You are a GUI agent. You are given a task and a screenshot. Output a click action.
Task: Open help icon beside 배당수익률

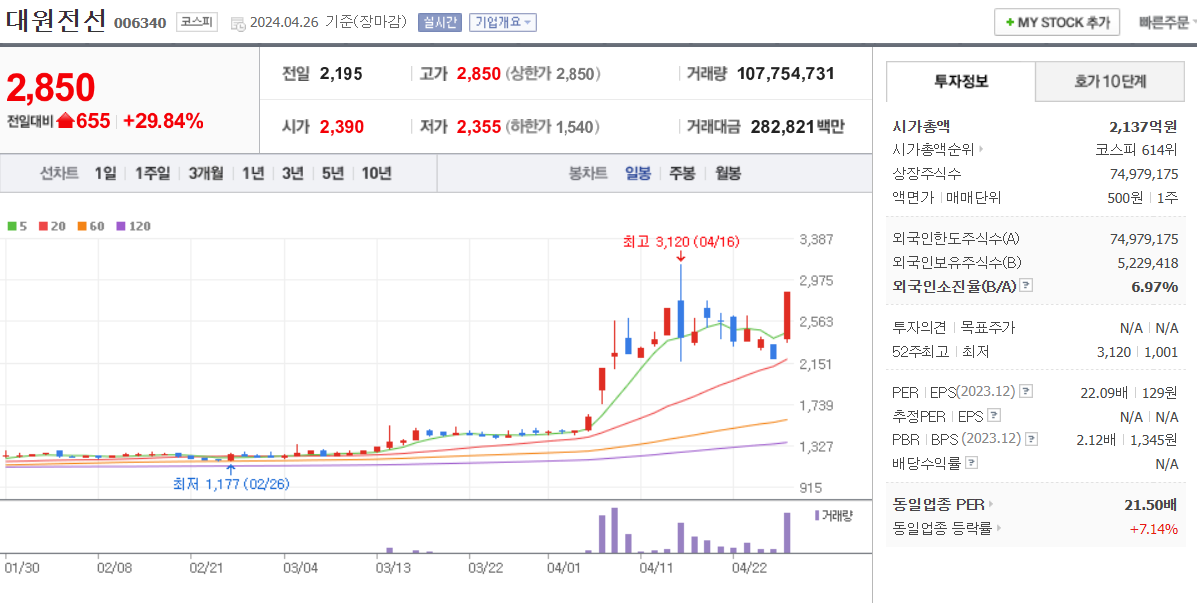click(972, 463)
